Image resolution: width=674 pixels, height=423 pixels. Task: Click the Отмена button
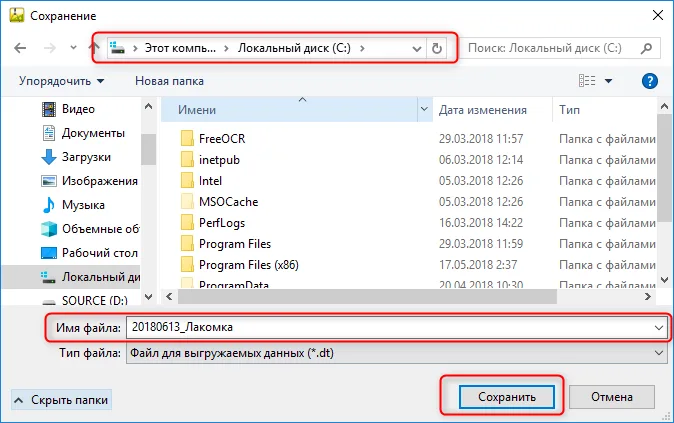point(612,397)
